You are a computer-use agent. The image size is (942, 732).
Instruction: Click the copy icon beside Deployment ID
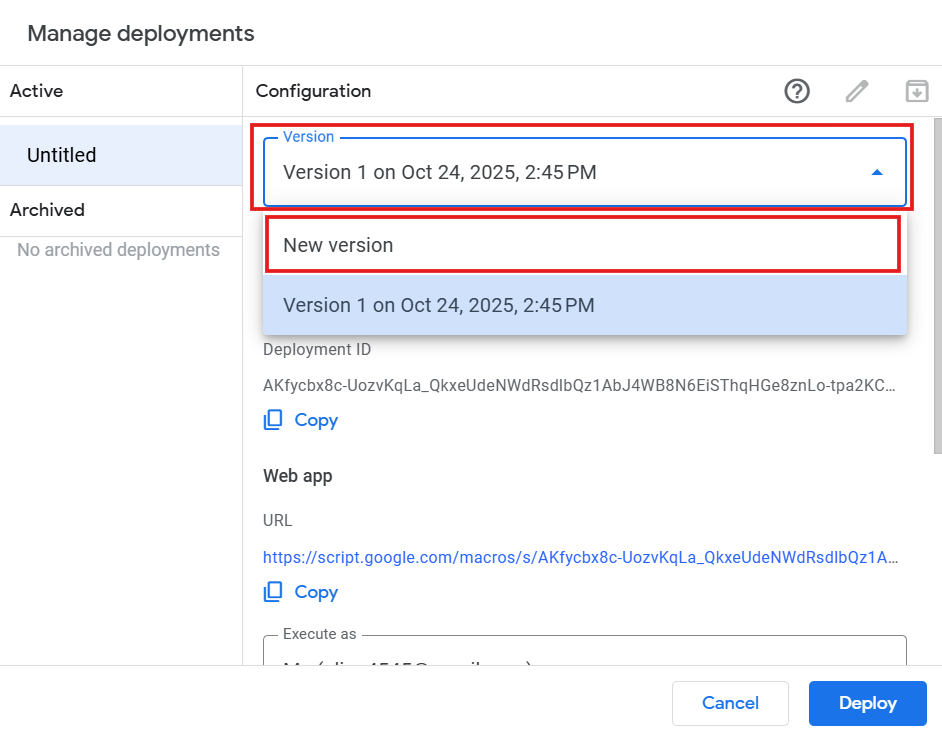click(273, 420)
